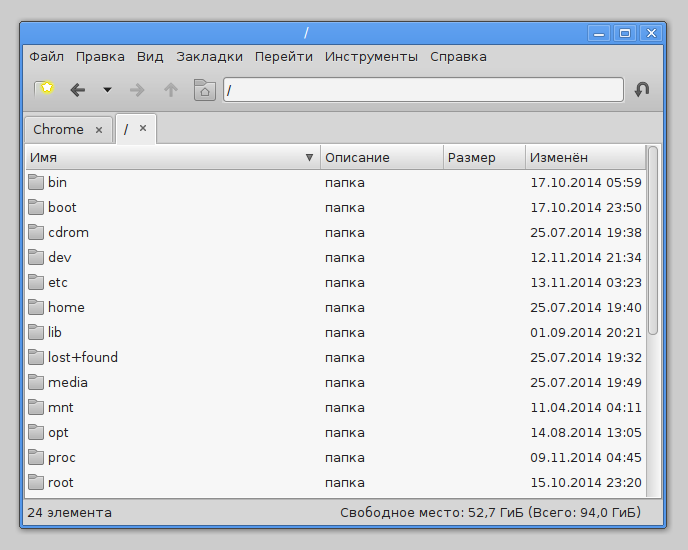Click папка description in the opt row
Viewport: 688px width, 550px height.
click(x=345, y=433)
